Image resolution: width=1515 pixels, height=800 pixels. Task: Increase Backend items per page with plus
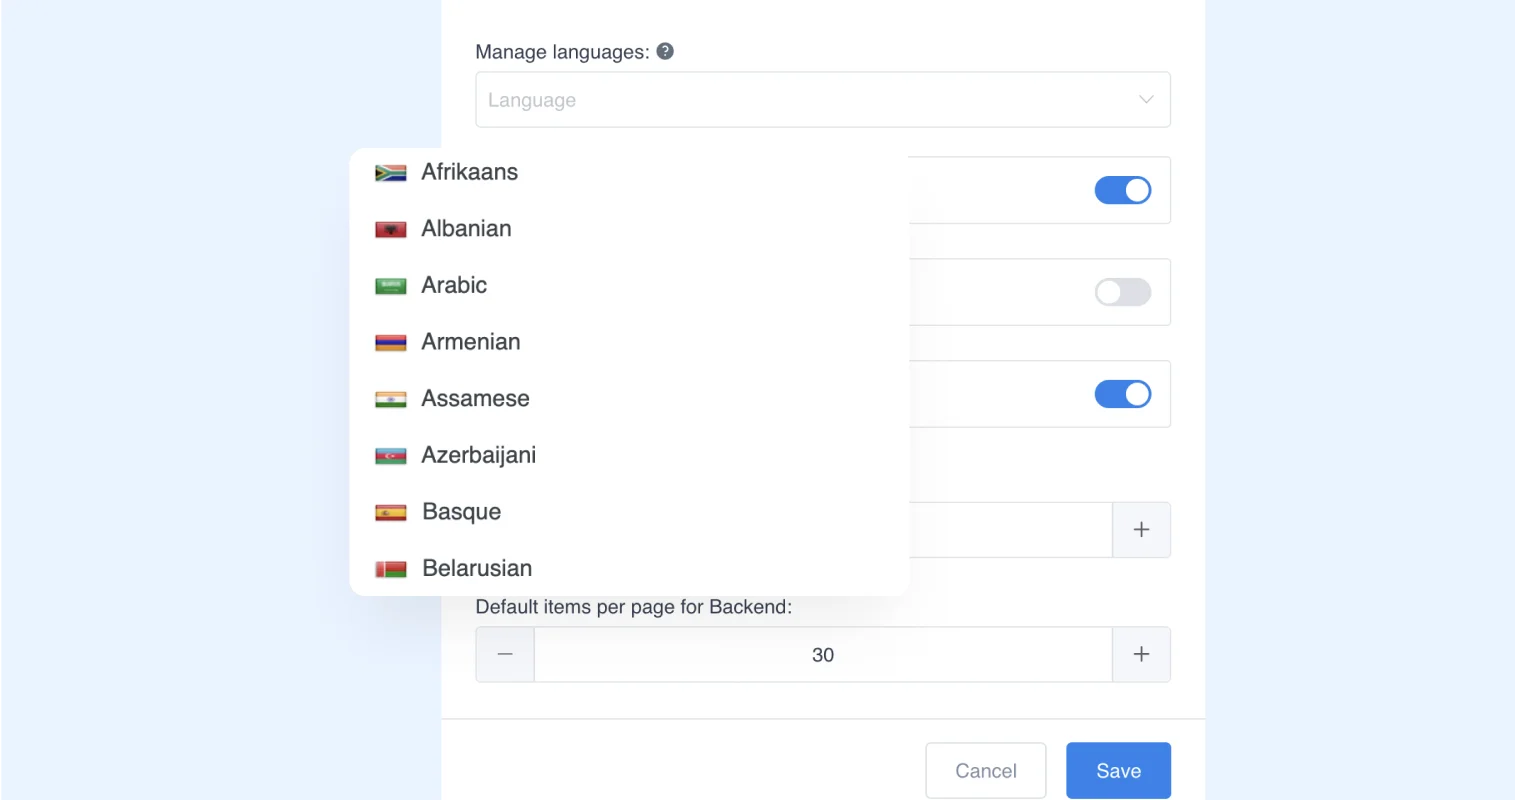(x=1141, y=654)
